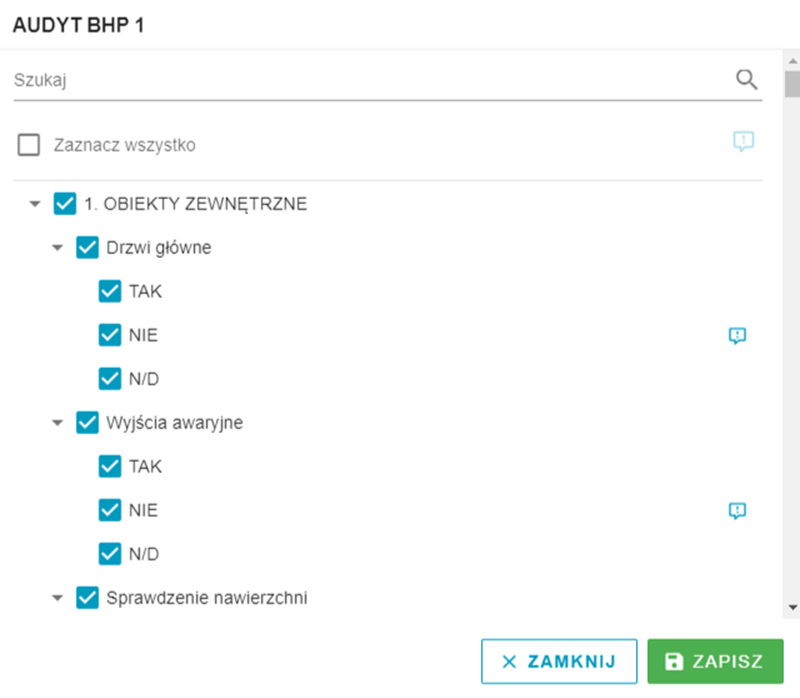Screen dimensions: 800x698
Task: Click the X icon on ZAMKNIJ button
Action: [509, 662]
